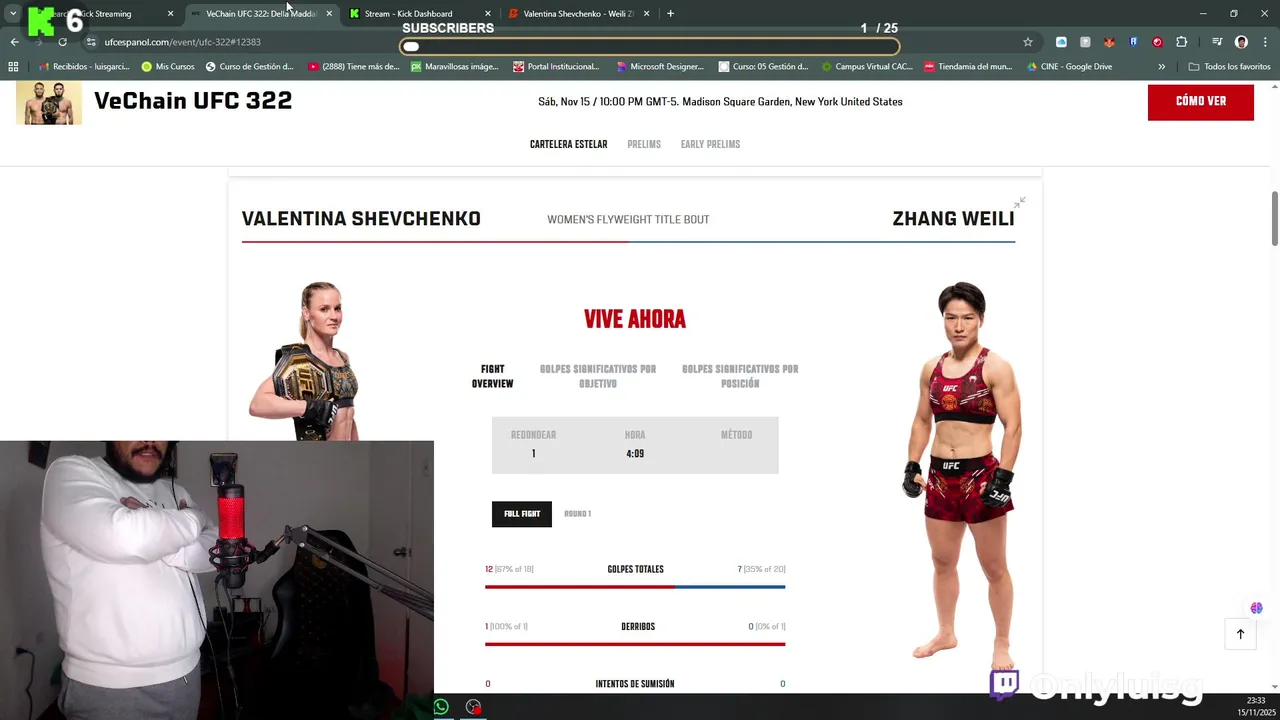Click the VALENTINA SHEVCHENKO name heading

coord(361,219)
